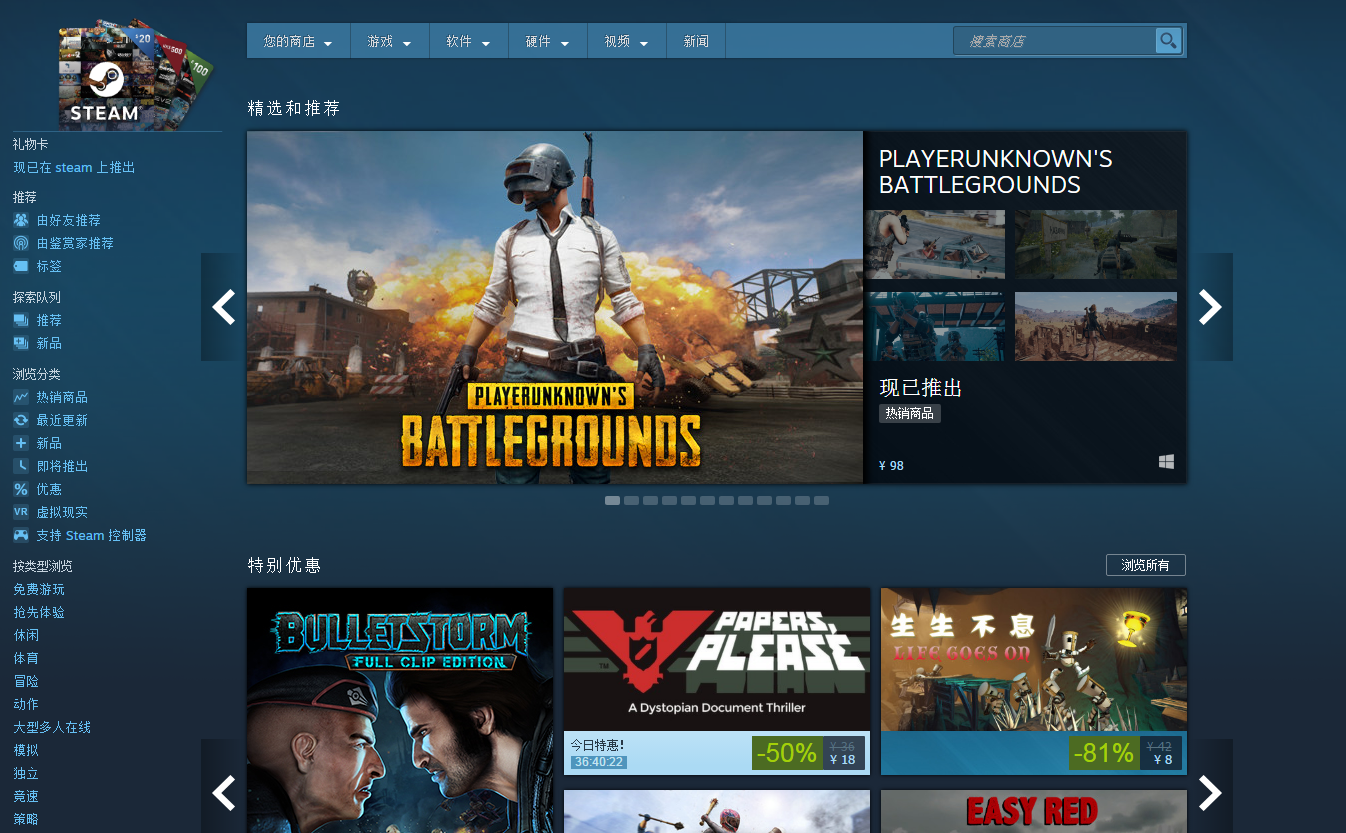Open the 游戏 dropdown menu
1346x833 pixels.
click(388, 41)
